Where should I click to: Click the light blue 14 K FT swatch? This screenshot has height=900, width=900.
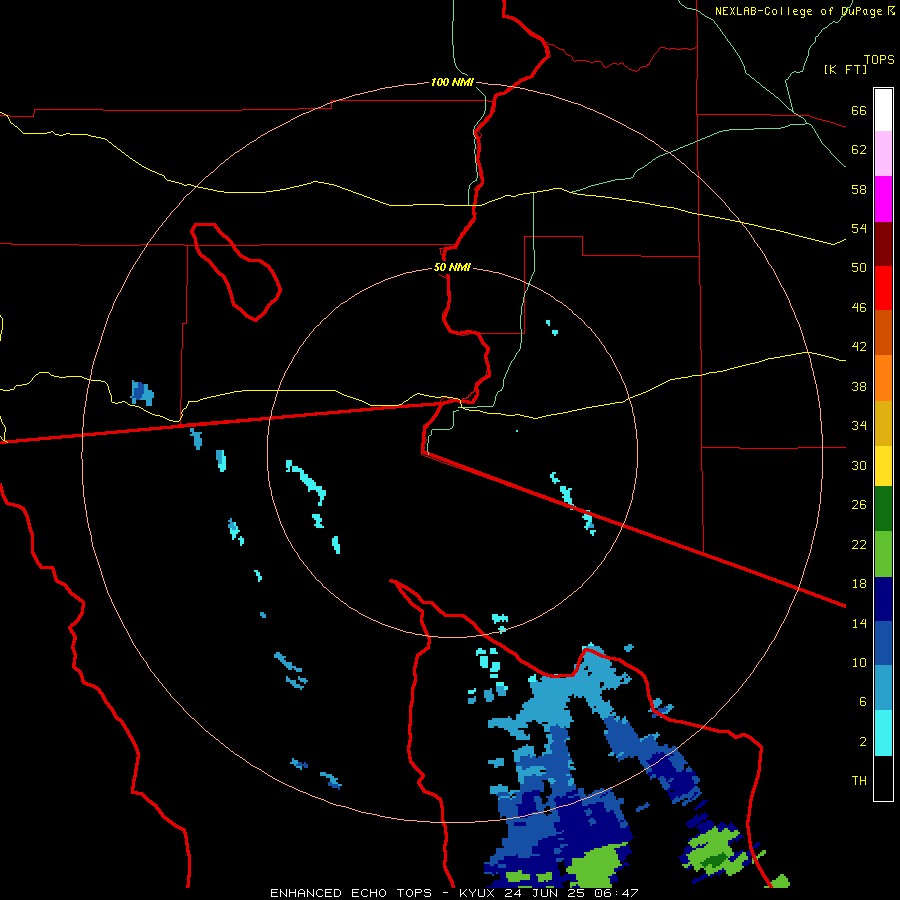click(x=883, y=688)
